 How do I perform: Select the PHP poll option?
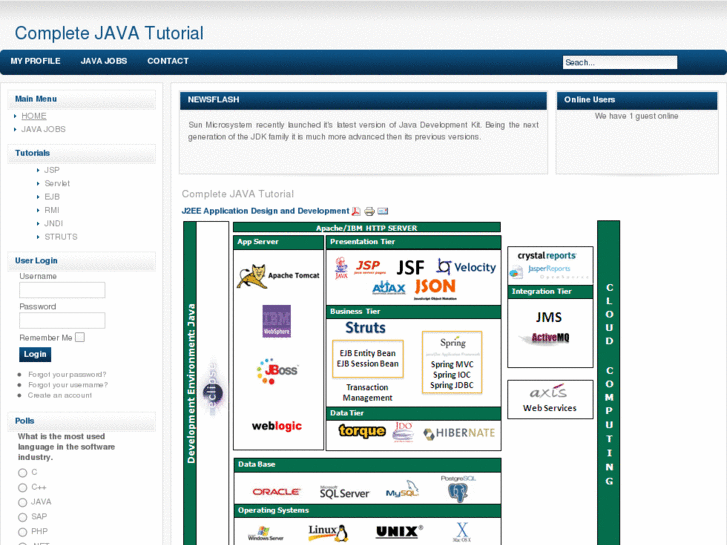(x=22, y=532)
